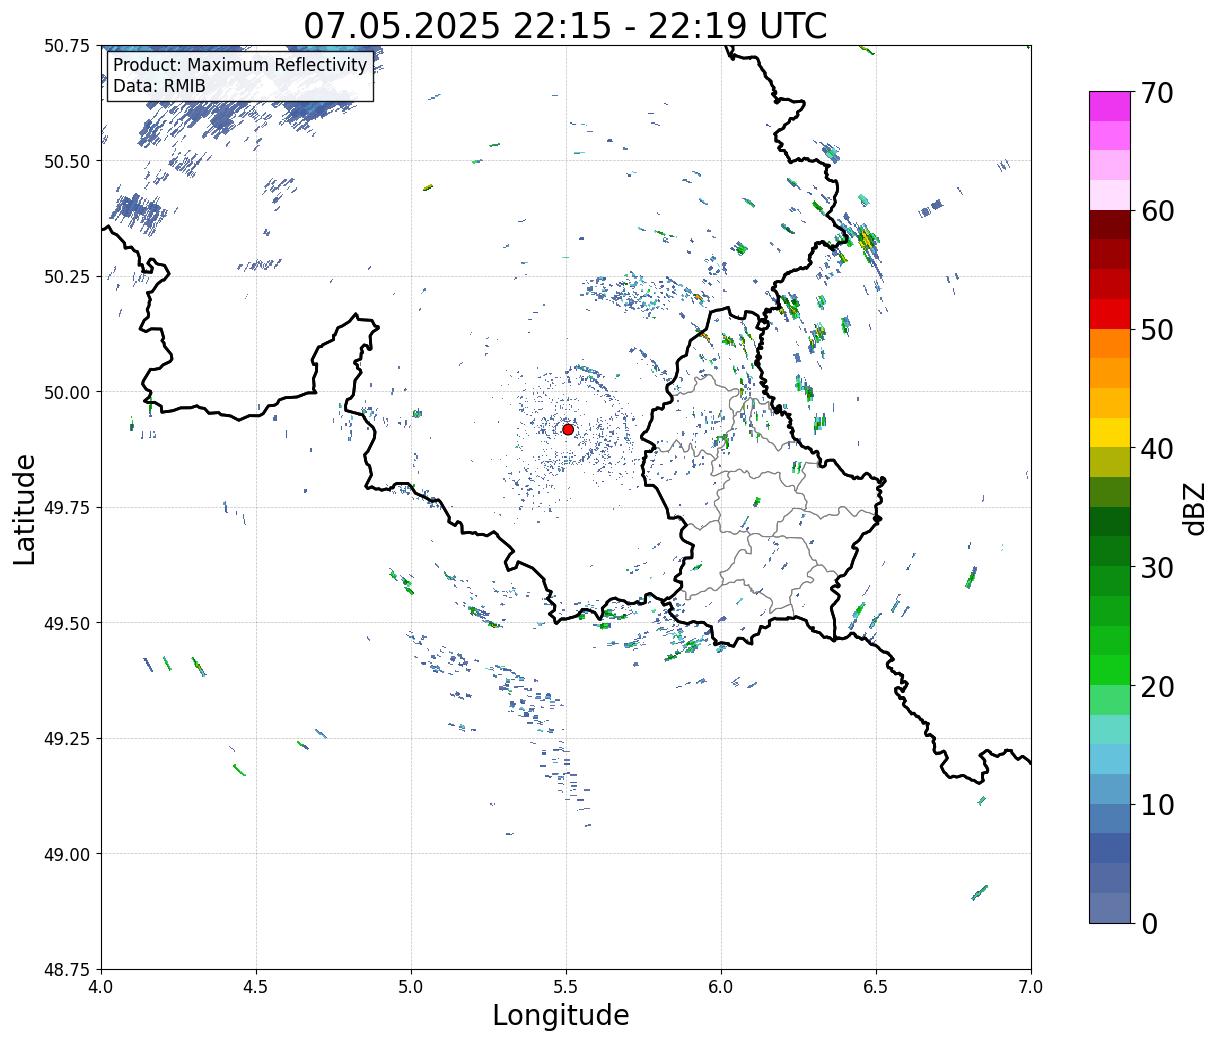The image size is (1219, 1040).
Task: Click the latitude tick label 48.75
Action: pyautogui.click(x=67, y=969)
